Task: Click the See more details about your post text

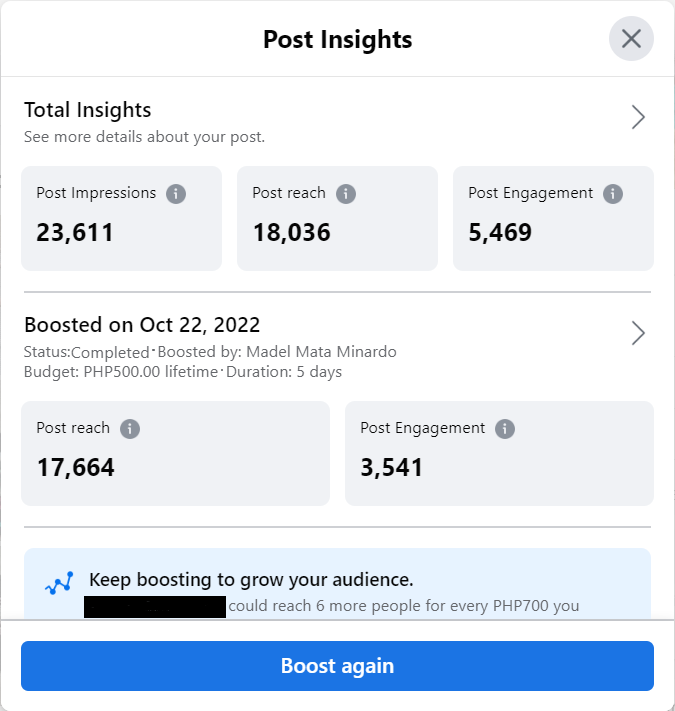Action: pyautogui.click(x=144, y=136)
